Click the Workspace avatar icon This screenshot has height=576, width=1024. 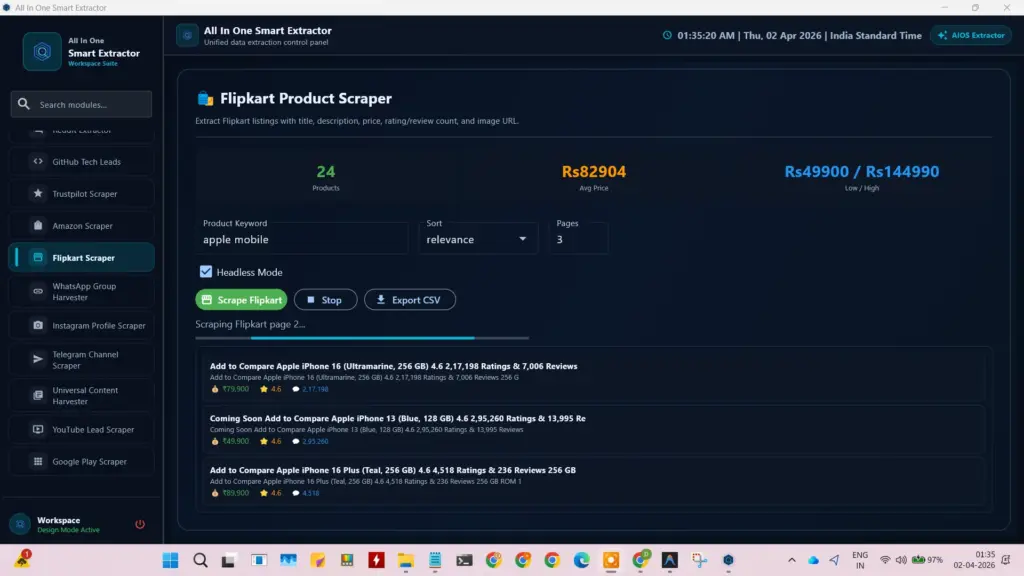20,524
